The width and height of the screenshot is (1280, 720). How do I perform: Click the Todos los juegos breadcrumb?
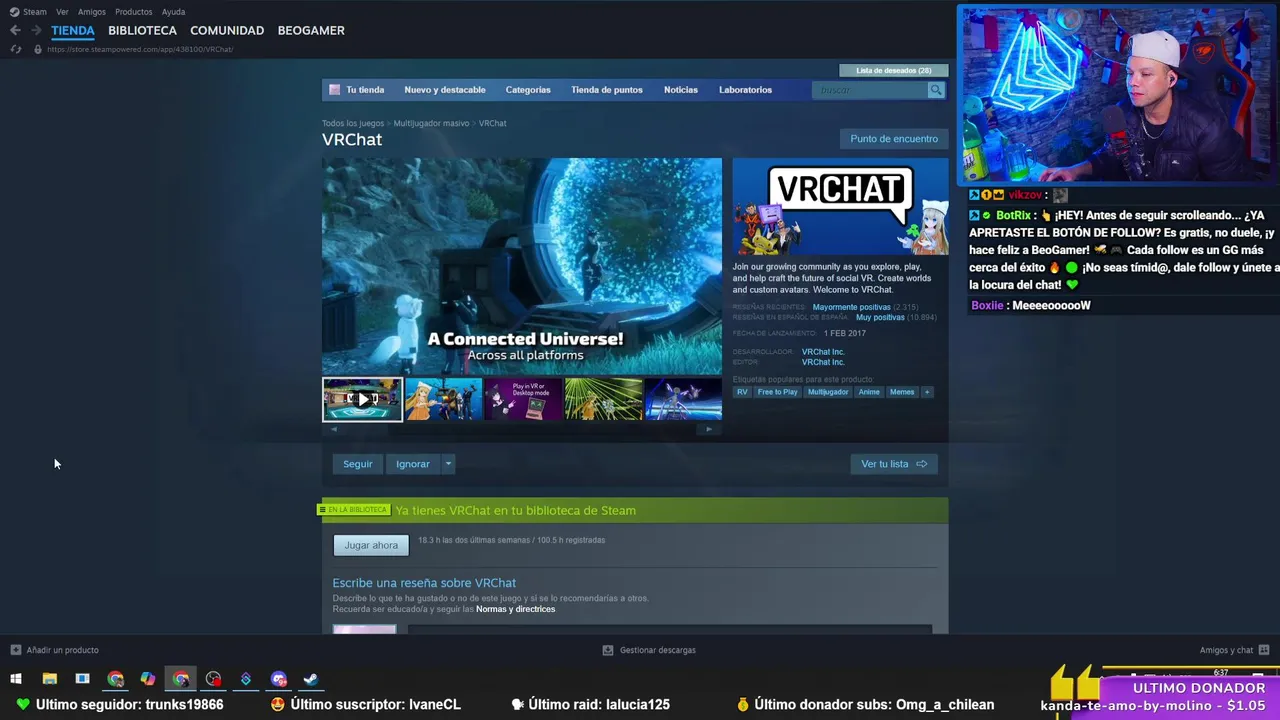353,124
